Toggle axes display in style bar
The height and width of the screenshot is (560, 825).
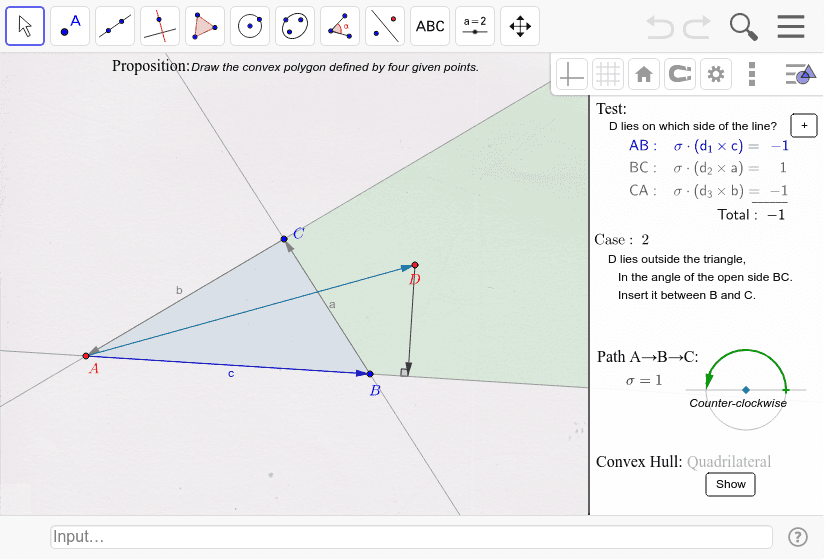point(571,74)
